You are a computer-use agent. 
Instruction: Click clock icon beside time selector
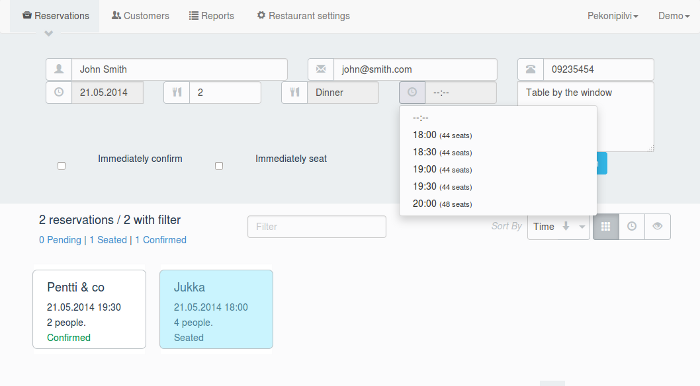pos(412,92)
